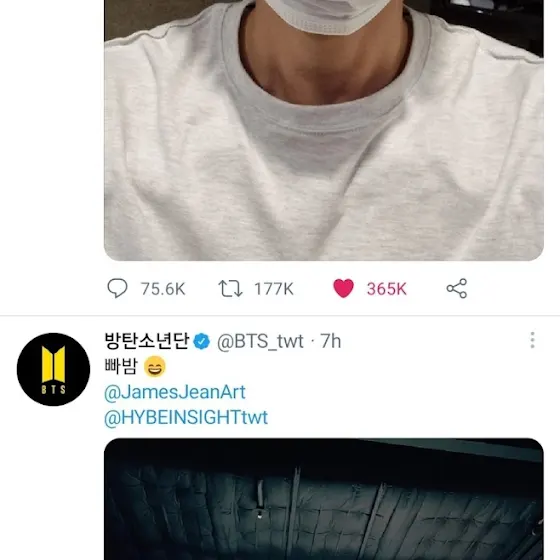The width and height of the screenshot is (560, 560).
Task: View the dark ceiling photo
Action: point(324,499)
